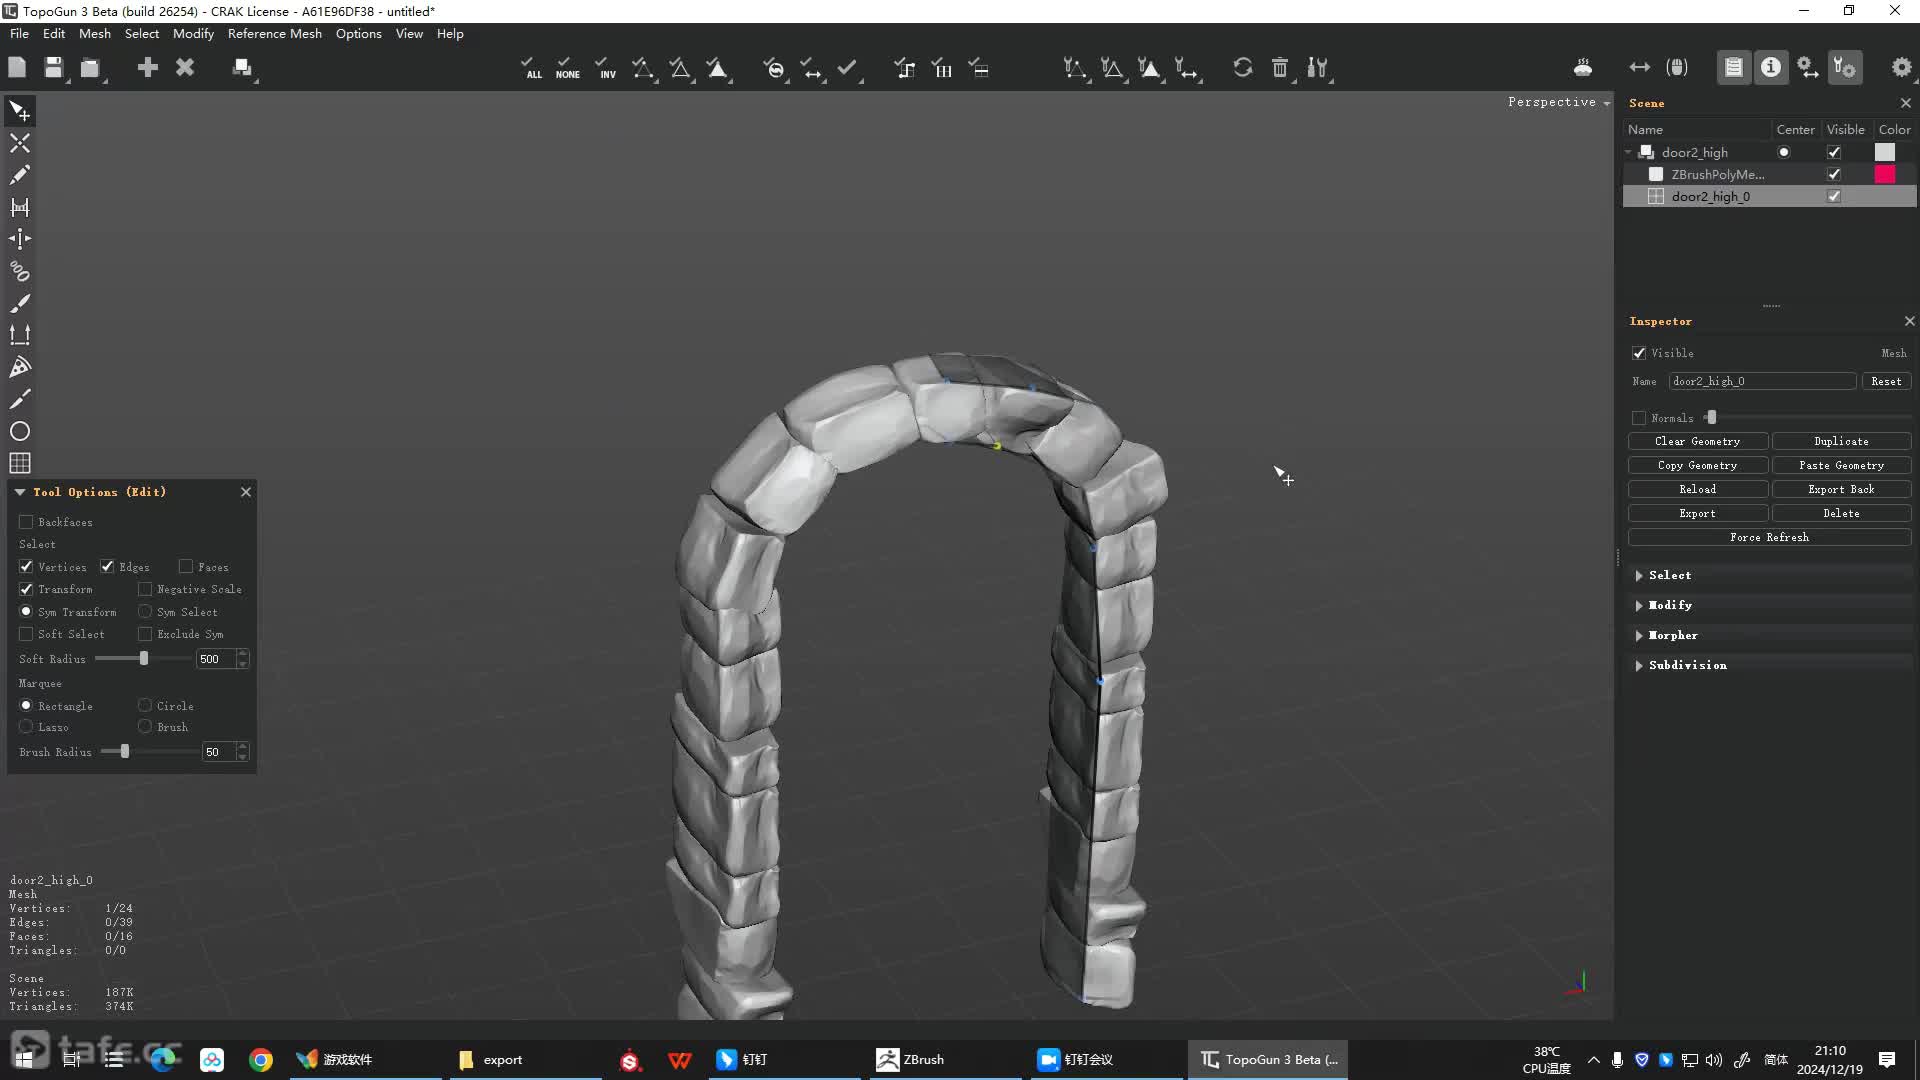Viewport: 1920px width, 1080px height.
Task: Click the trash can icon
Action: 1280,67
